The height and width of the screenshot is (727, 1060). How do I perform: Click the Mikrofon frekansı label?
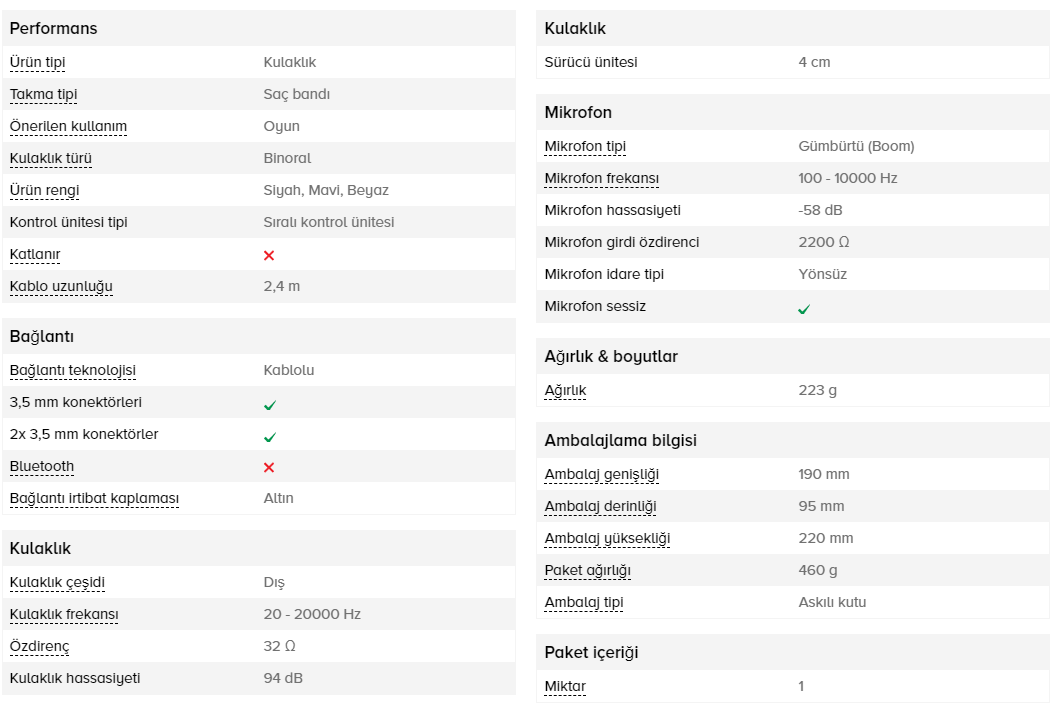pyautogui.click(x=602, y=178)
